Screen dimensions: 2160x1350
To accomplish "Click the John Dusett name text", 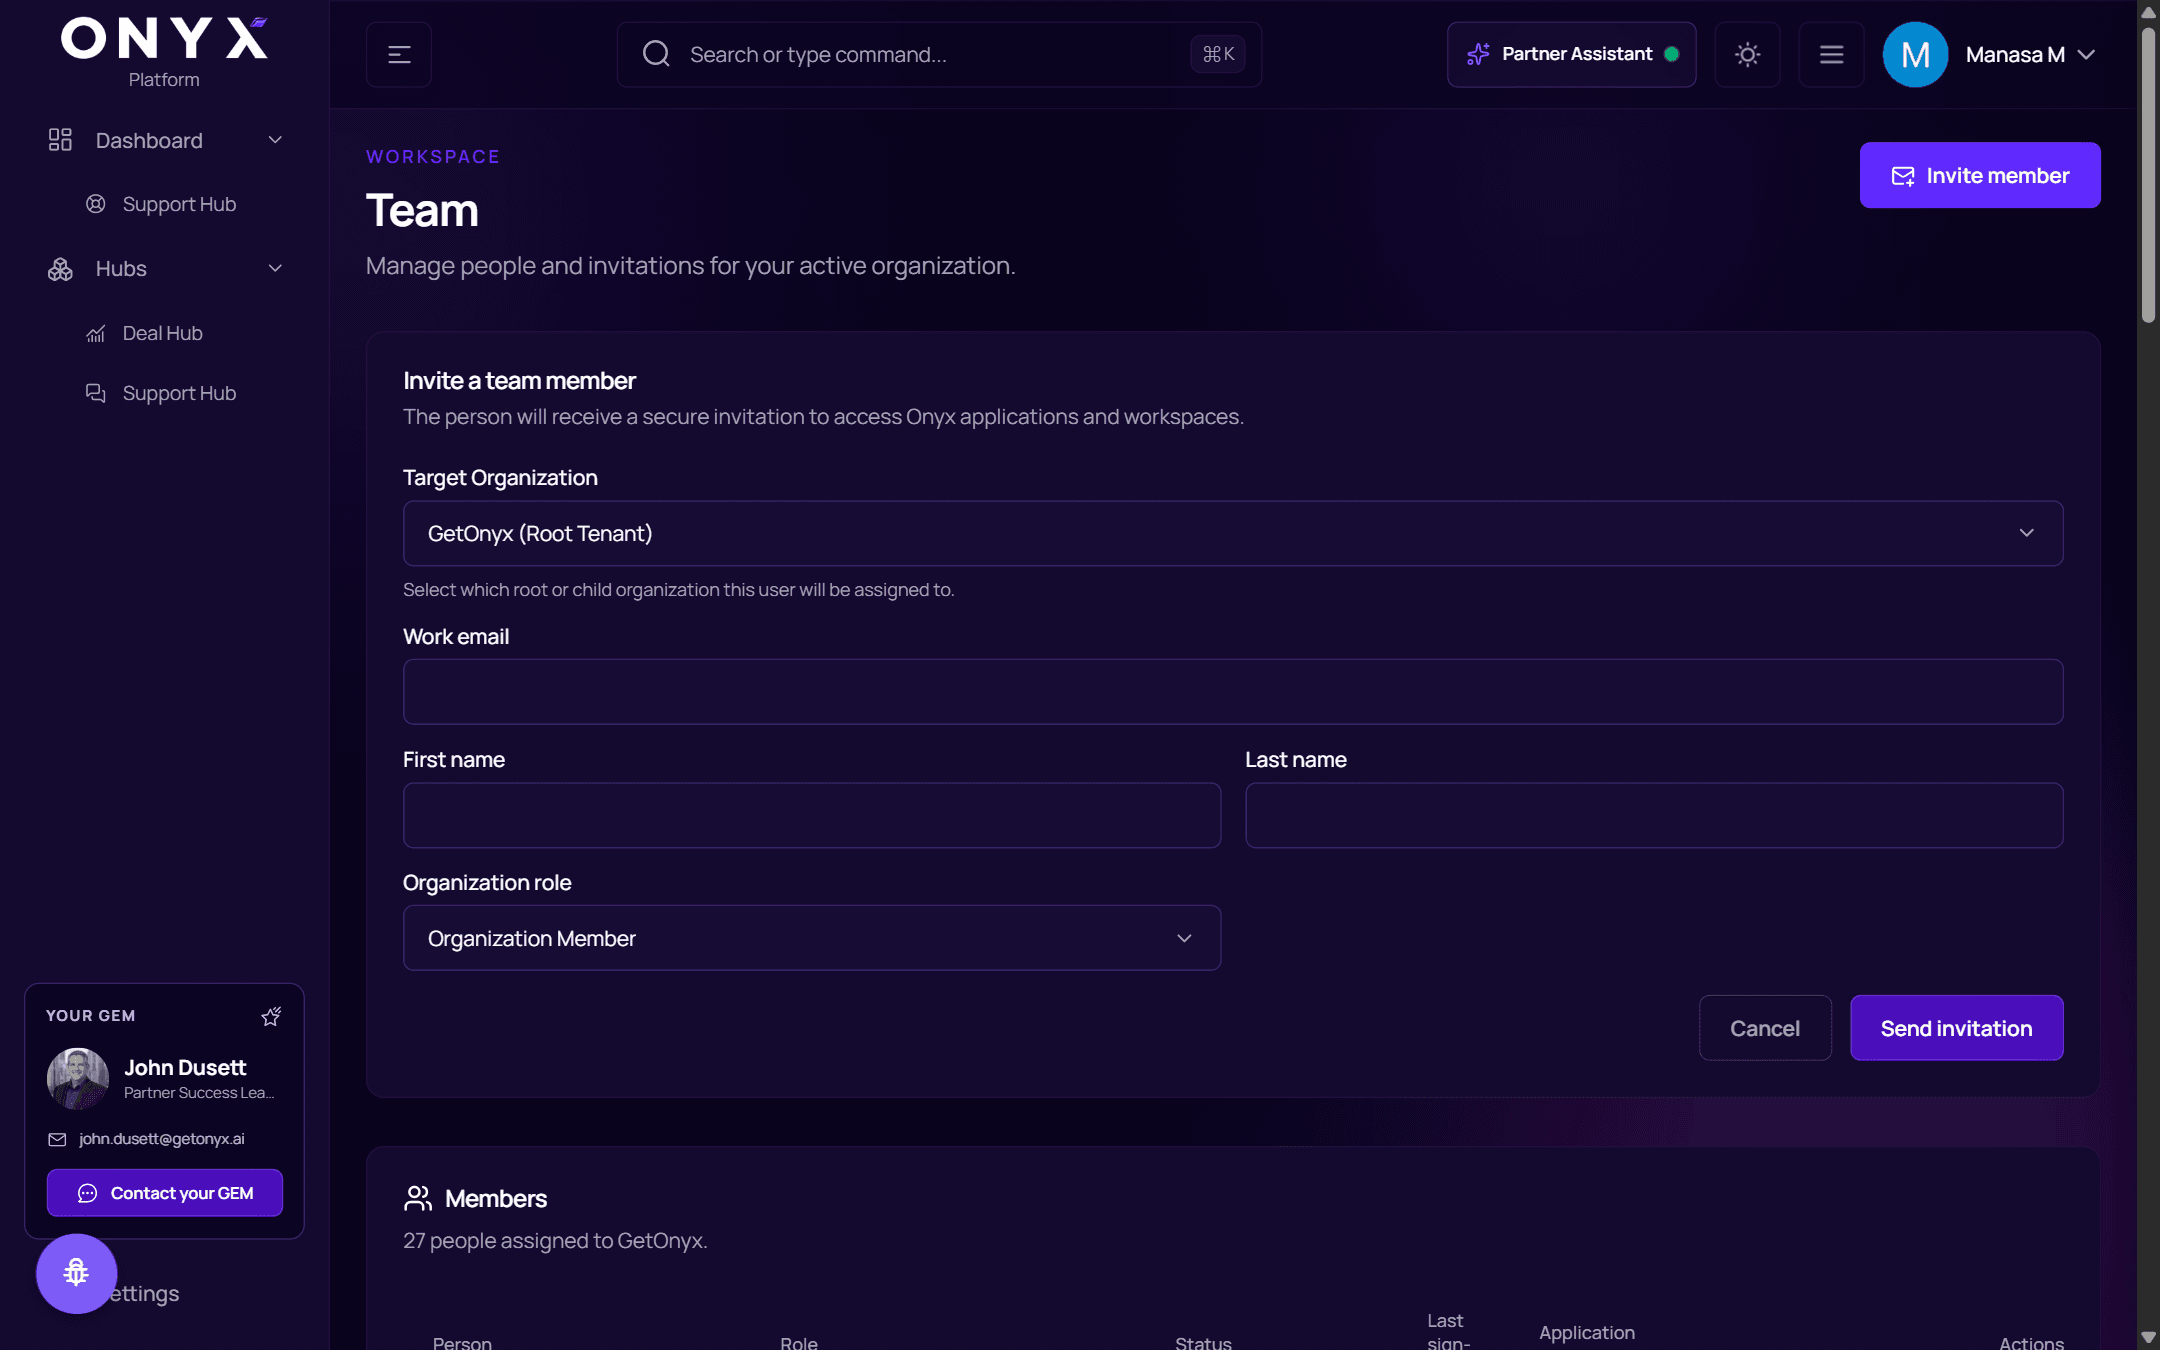I will tap(185, 1067).
